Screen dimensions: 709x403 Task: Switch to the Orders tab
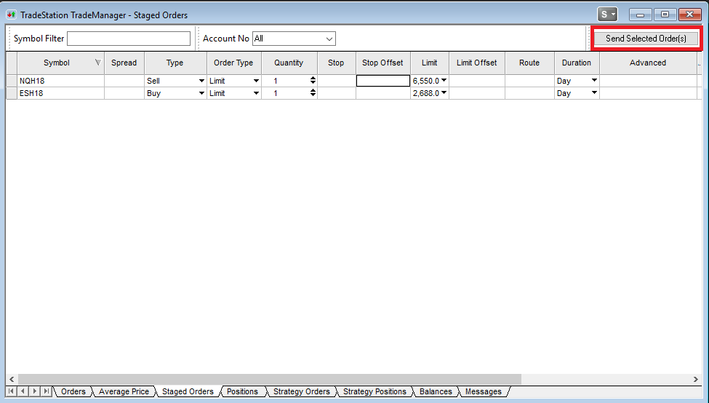coord(73,392)
